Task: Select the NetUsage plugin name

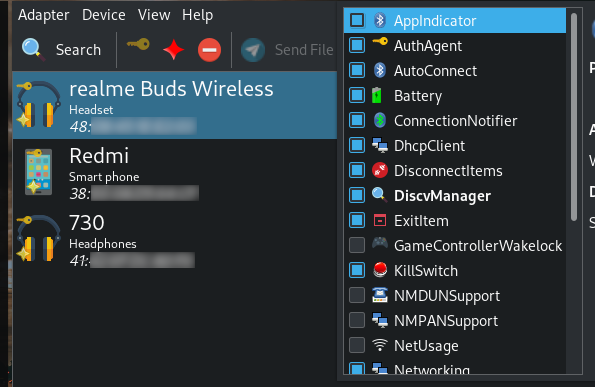Action: [x=426, y=346]
